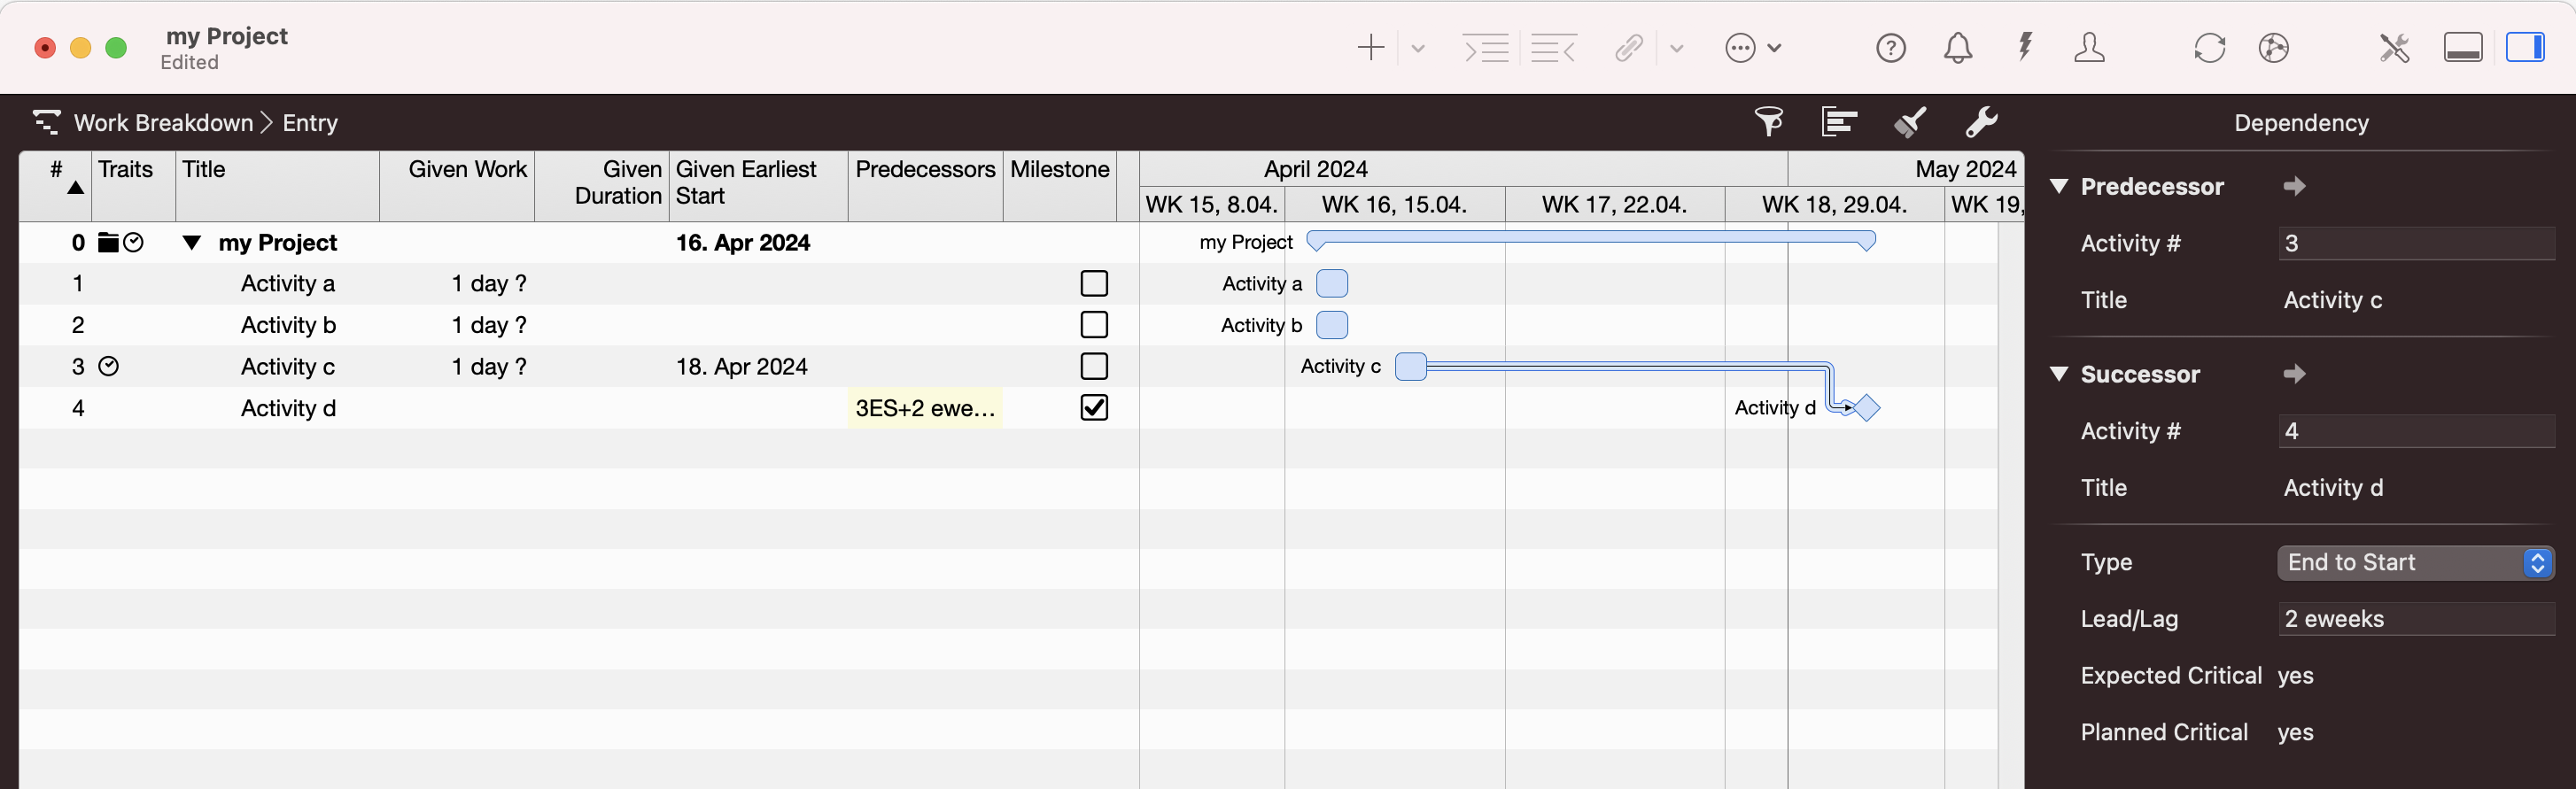Screen dimensions: 2576x789
Task: Click the Entry breadcrumb
Action: [310, 123]
